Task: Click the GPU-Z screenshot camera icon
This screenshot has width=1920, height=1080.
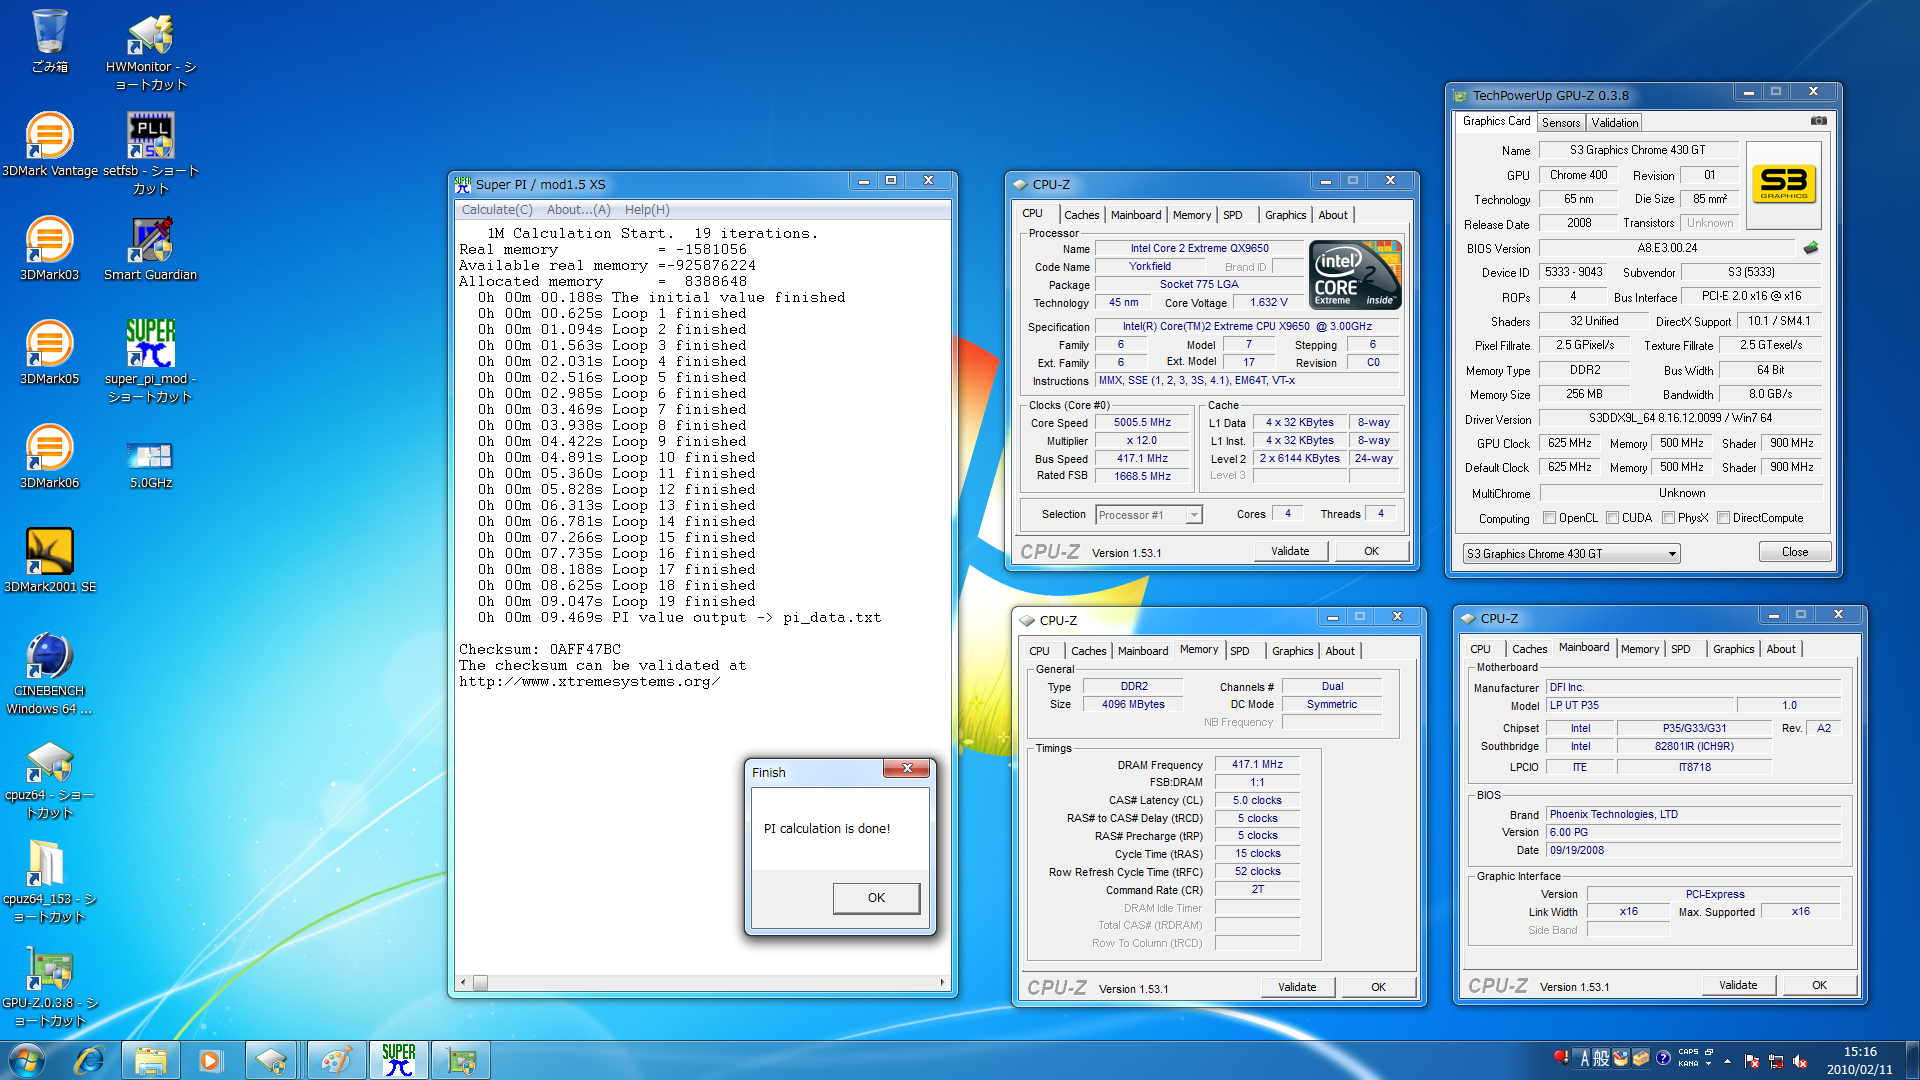Action: coord(1818,121)
